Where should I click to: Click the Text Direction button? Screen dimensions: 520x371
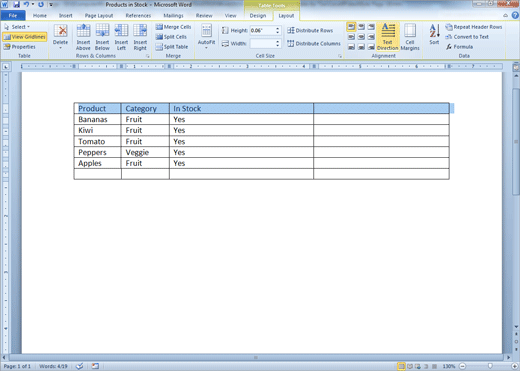click(388, 37)
